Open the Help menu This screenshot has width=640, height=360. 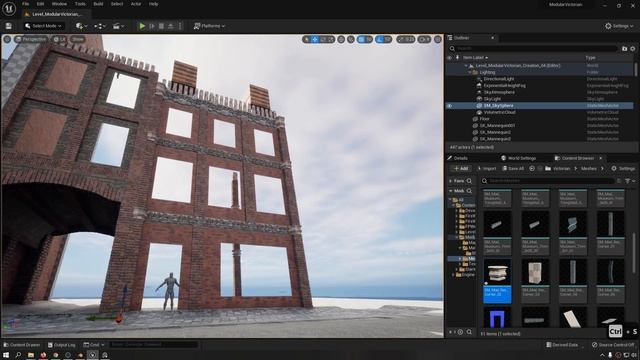[x=153, y=4]
